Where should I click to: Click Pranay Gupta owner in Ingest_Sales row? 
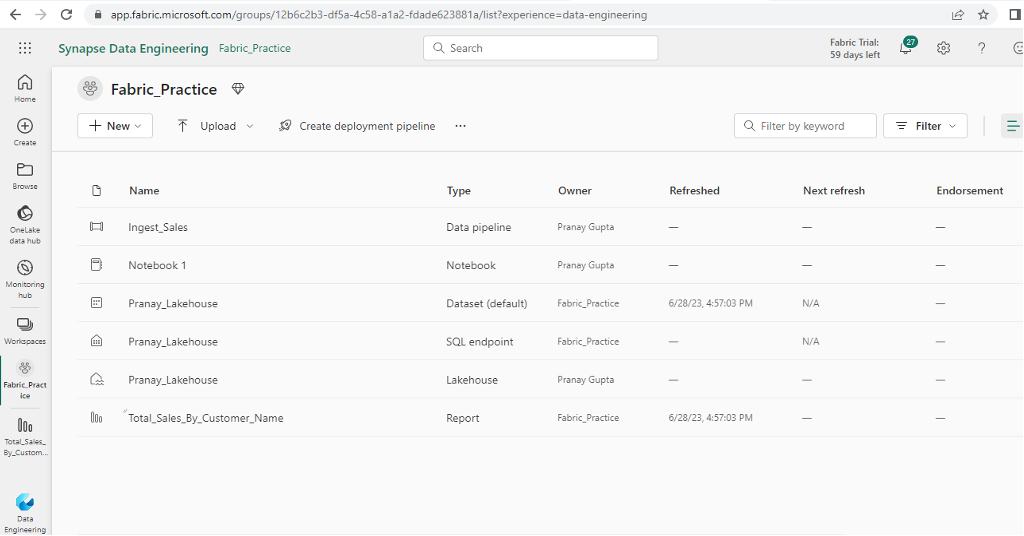[x=586, y=227]
